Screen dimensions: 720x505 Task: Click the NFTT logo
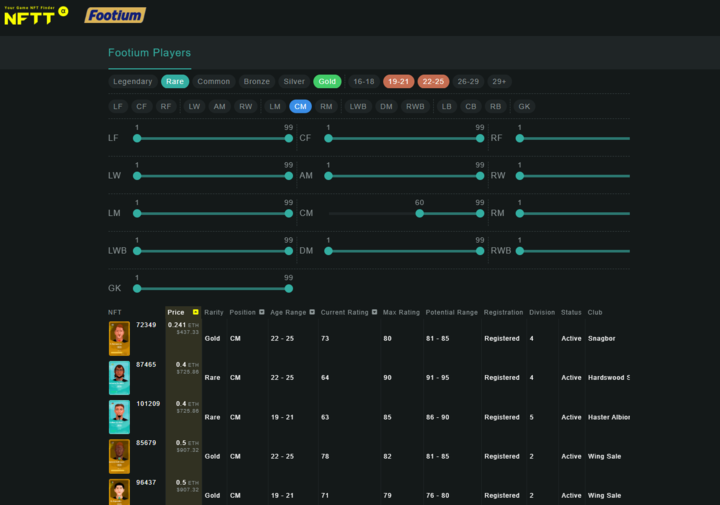(x=36, y=15)
